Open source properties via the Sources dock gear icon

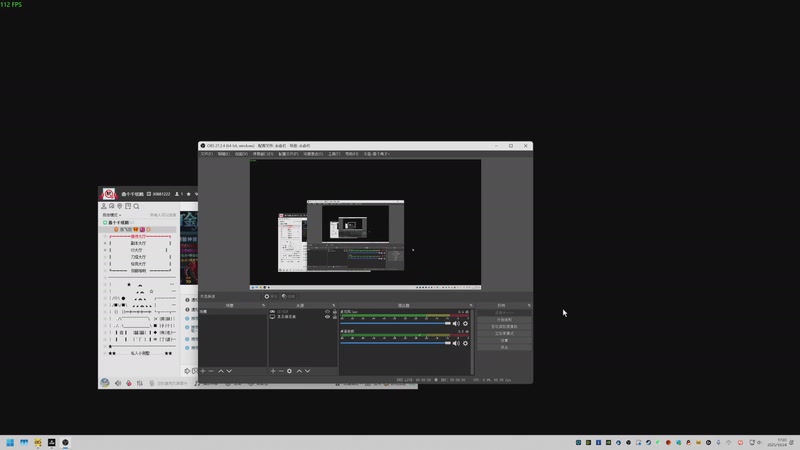coord(289,371)
